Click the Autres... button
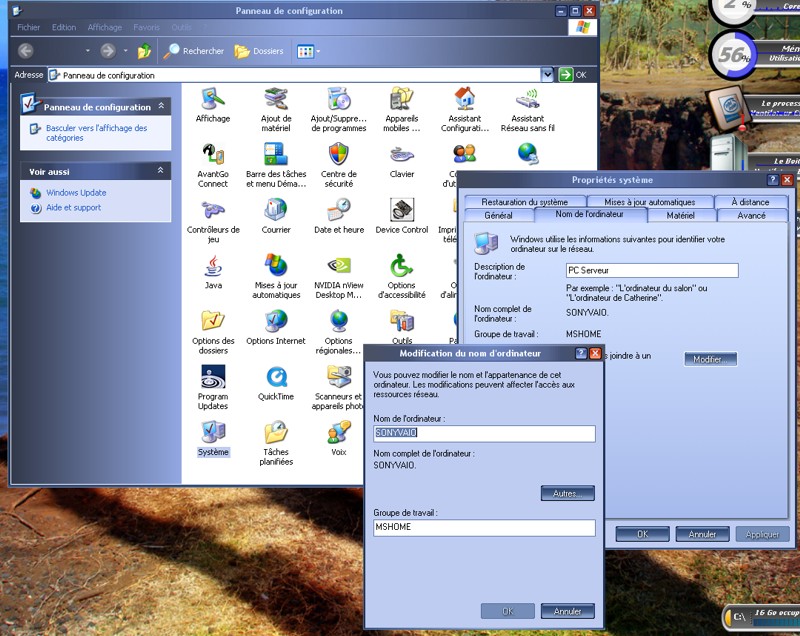The height and width of the screenshot is (636, 800). tap(567, 493)
